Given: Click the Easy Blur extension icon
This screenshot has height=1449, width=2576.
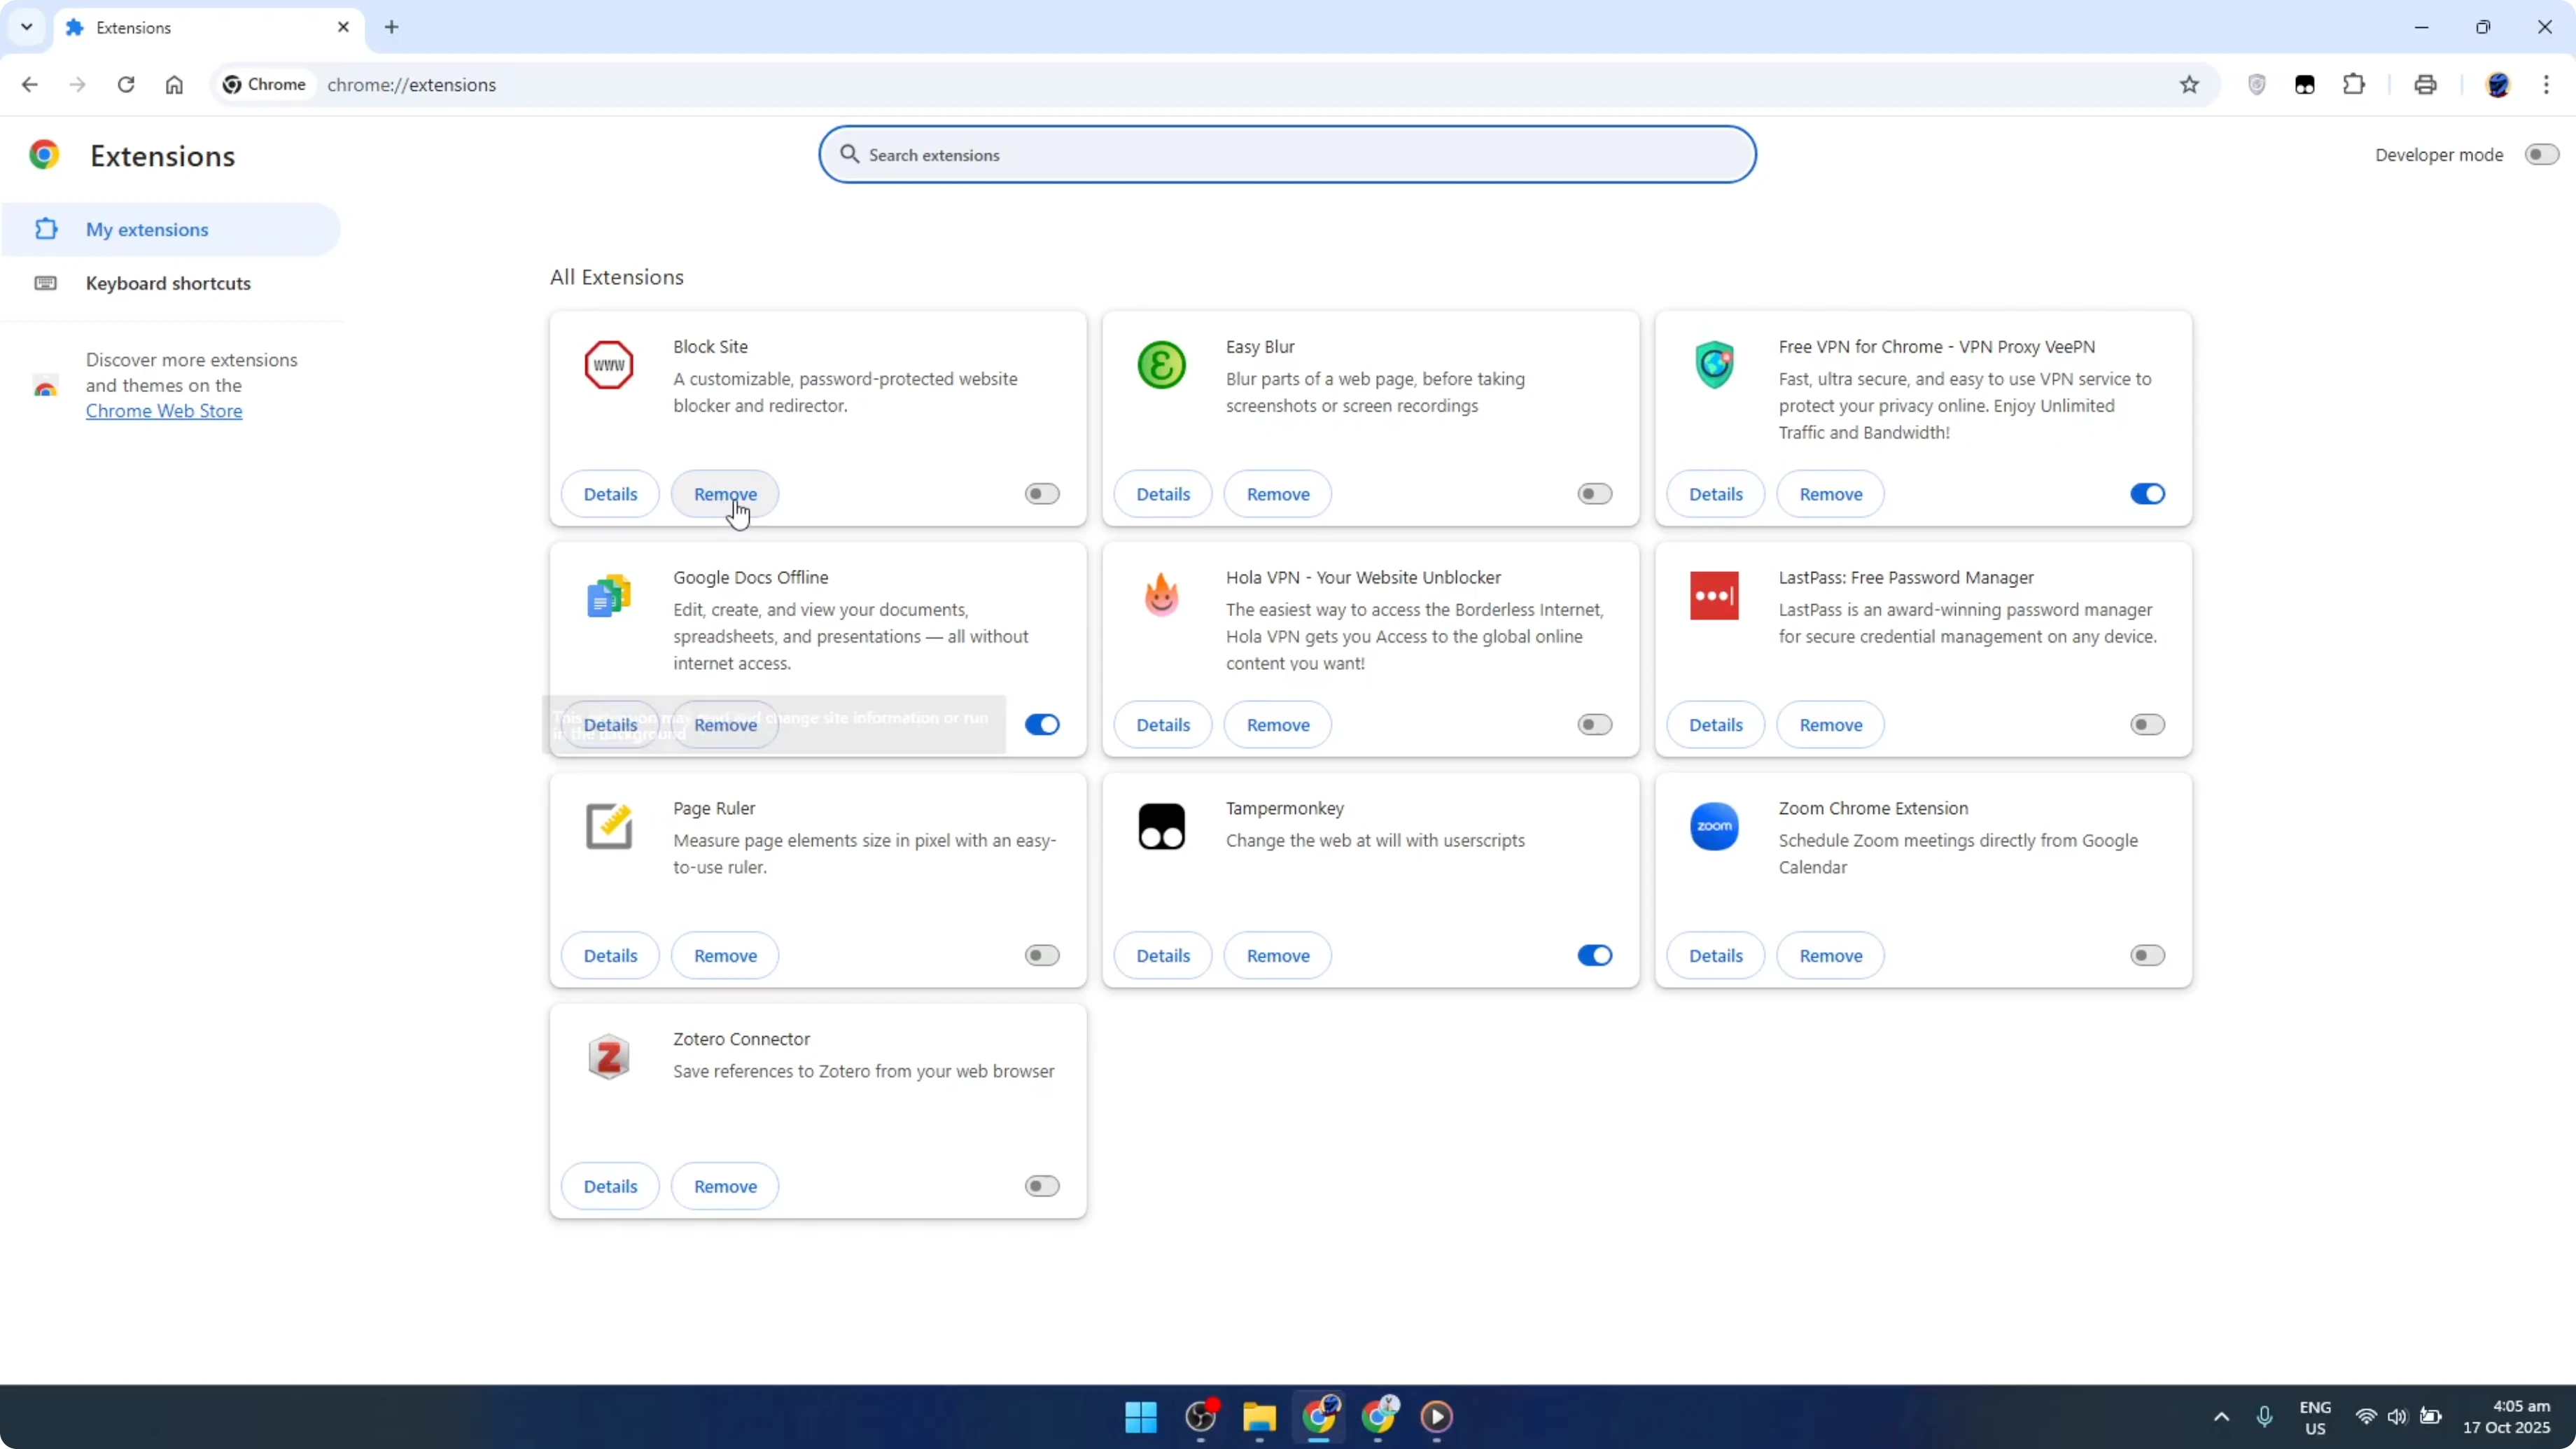Looking at the screenshot, I should click(1161, 365).
